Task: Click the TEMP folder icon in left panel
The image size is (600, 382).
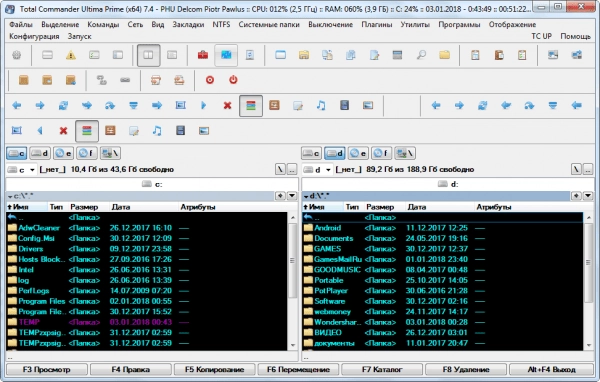Action: [12, 322]
